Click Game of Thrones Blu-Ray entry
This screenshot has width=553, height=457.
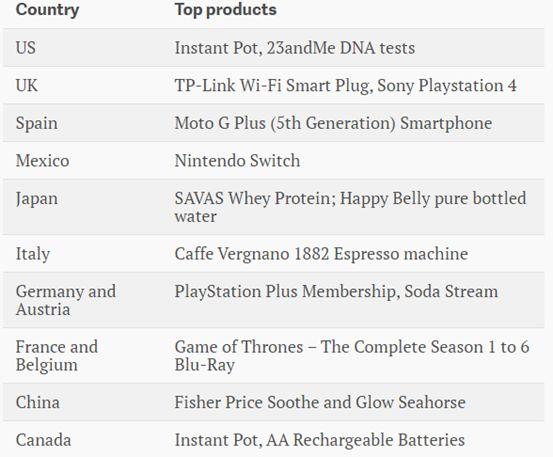[x=352, y=355]
